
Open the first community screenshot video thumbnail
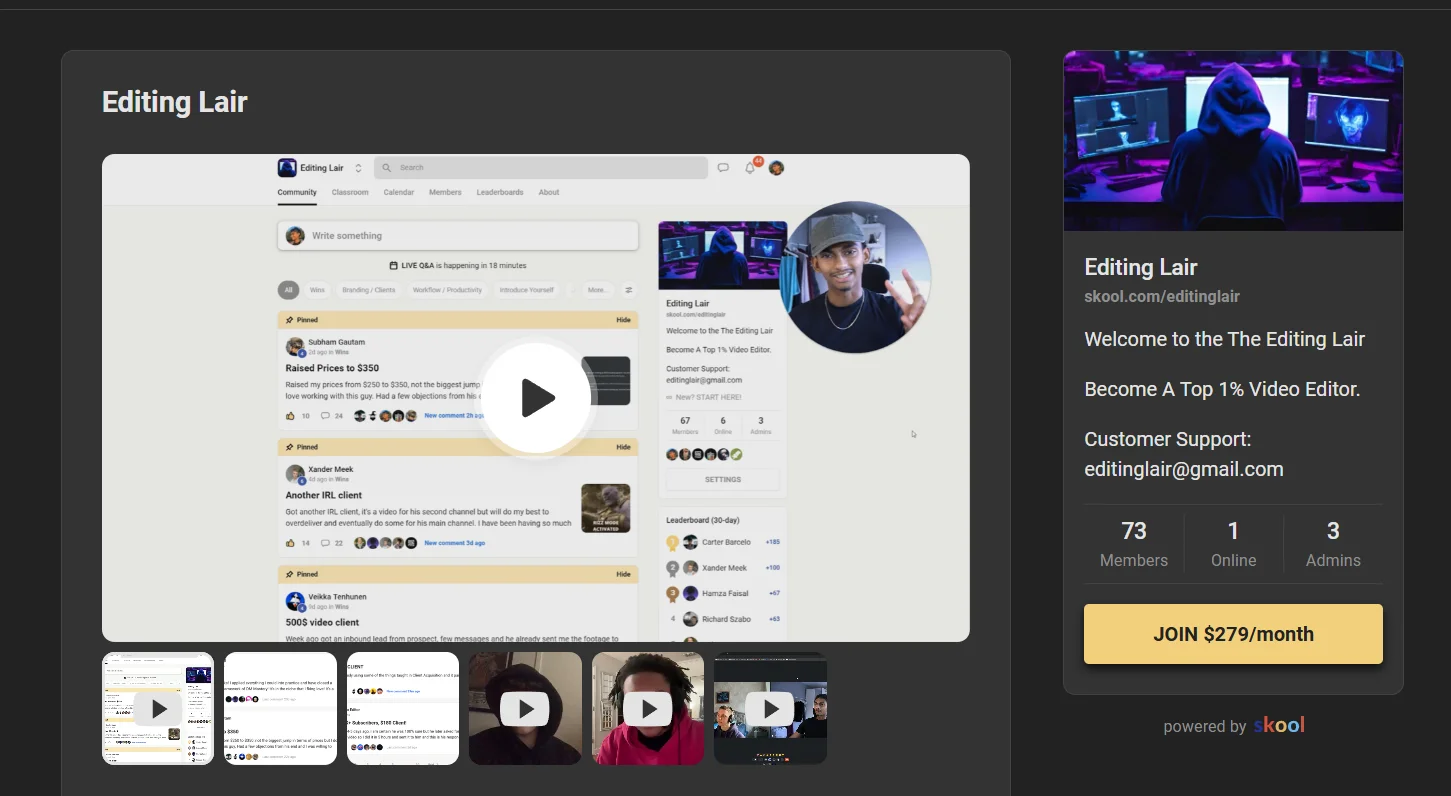158,709
